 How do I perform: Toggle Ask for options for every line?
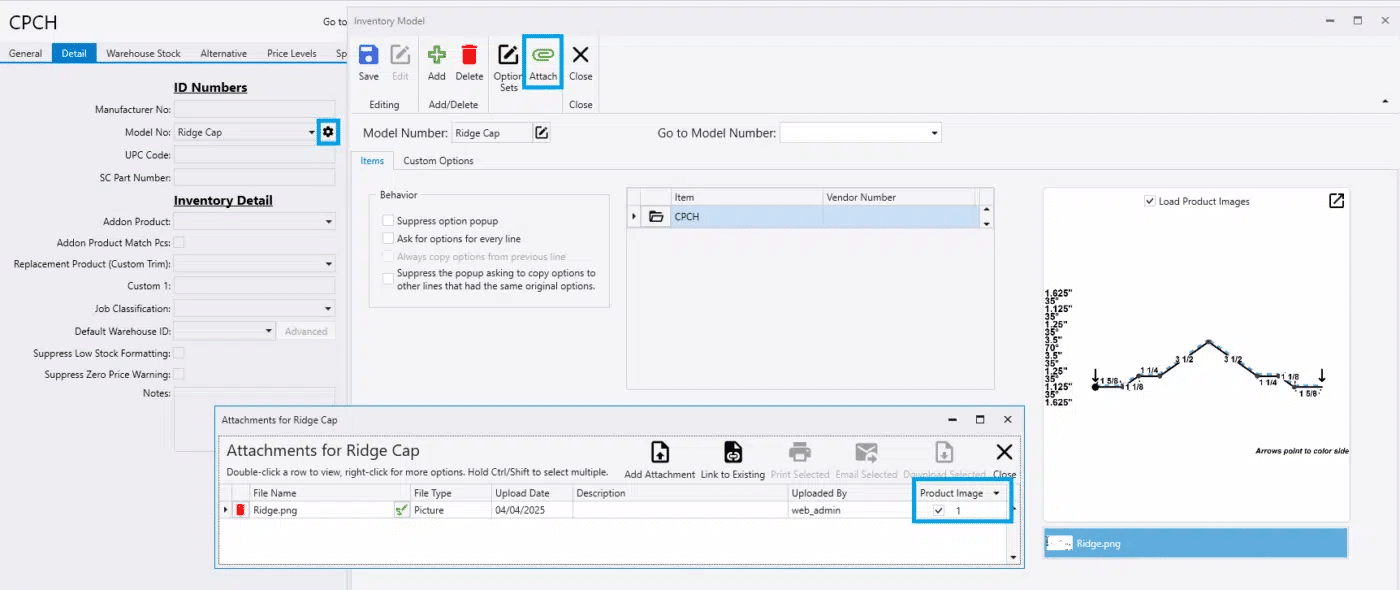point(388,239)
